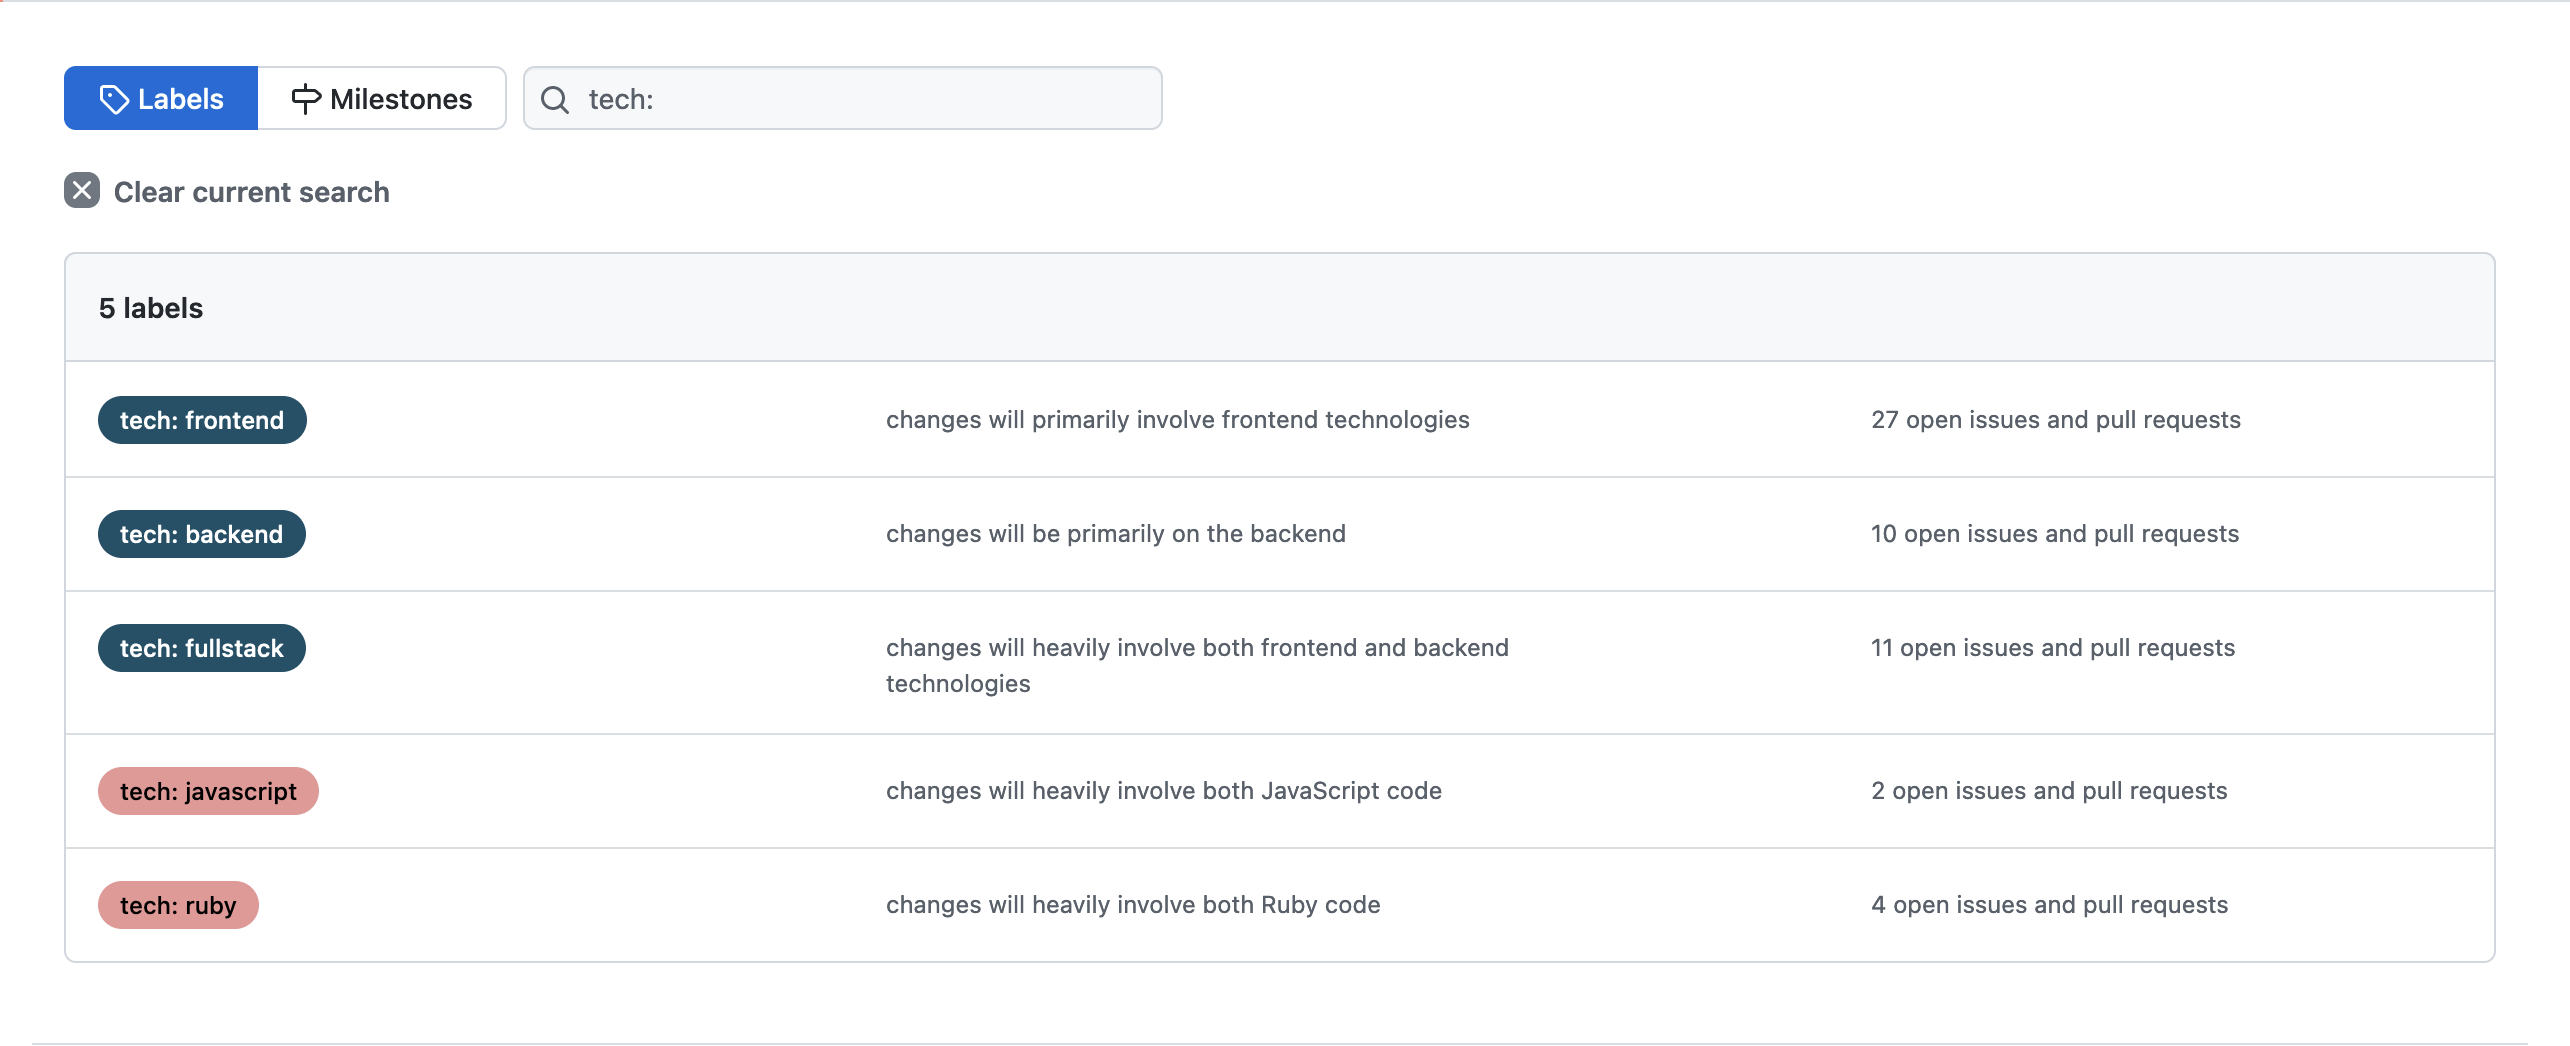Click the frontend label description text
Screen dimensions: 2570x1046
1177,420
